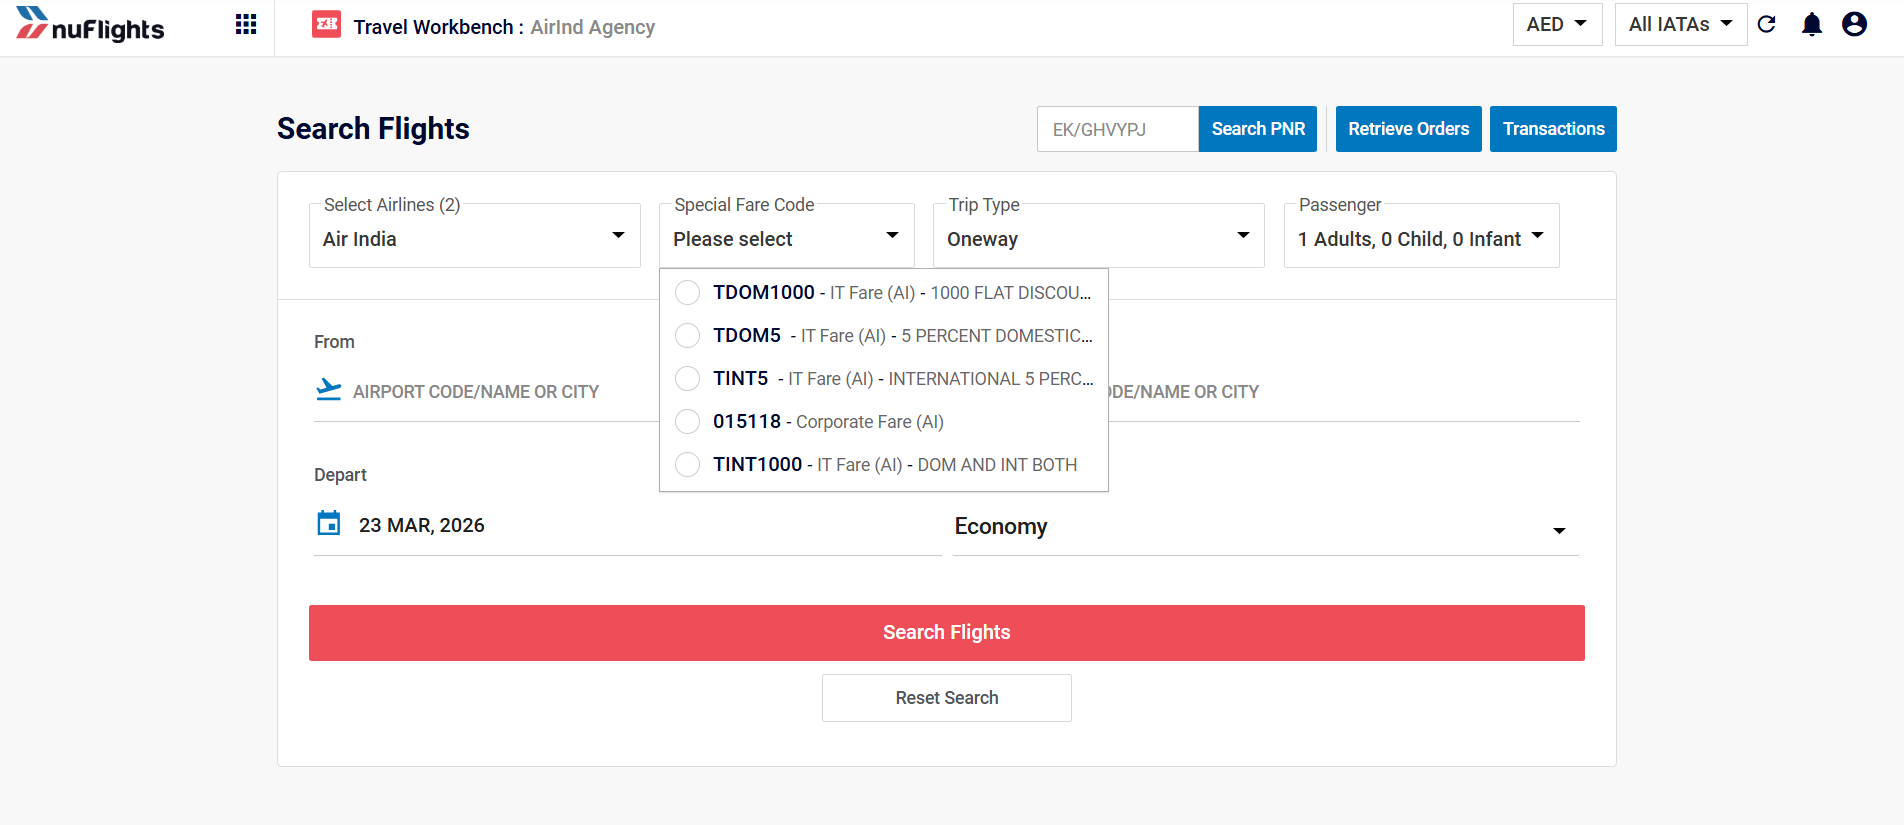The image size is (1904, 825).
Task: Open the Passenger count dropdown
Action: point(1421,237)
